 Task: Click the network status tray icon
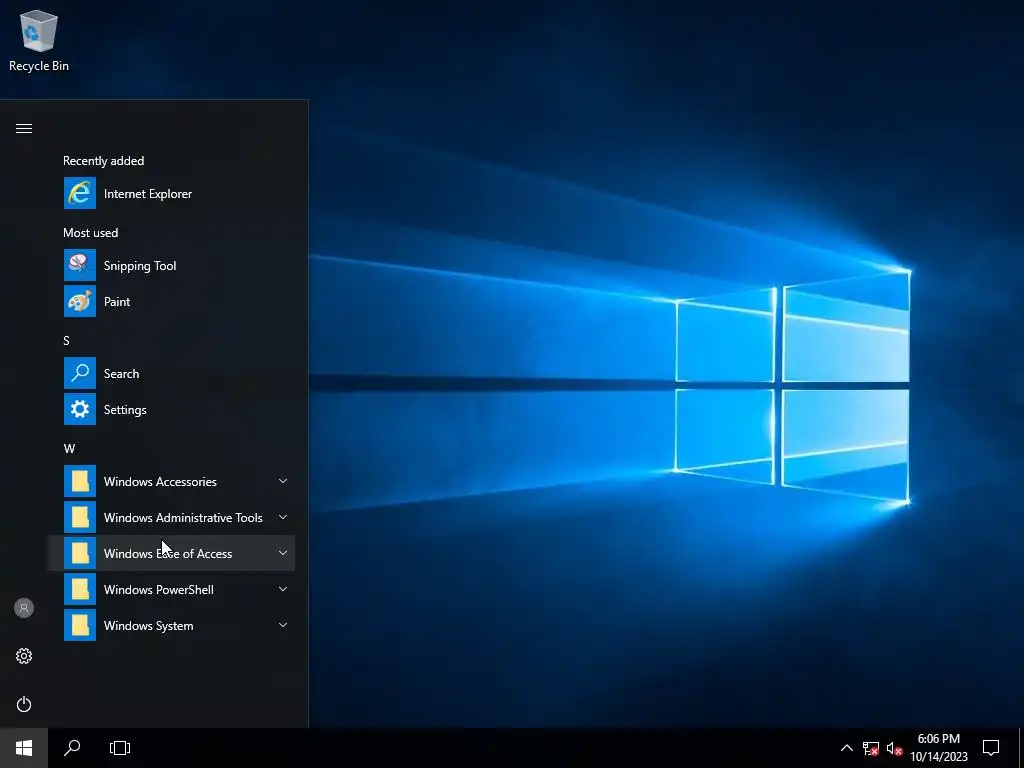871,748
